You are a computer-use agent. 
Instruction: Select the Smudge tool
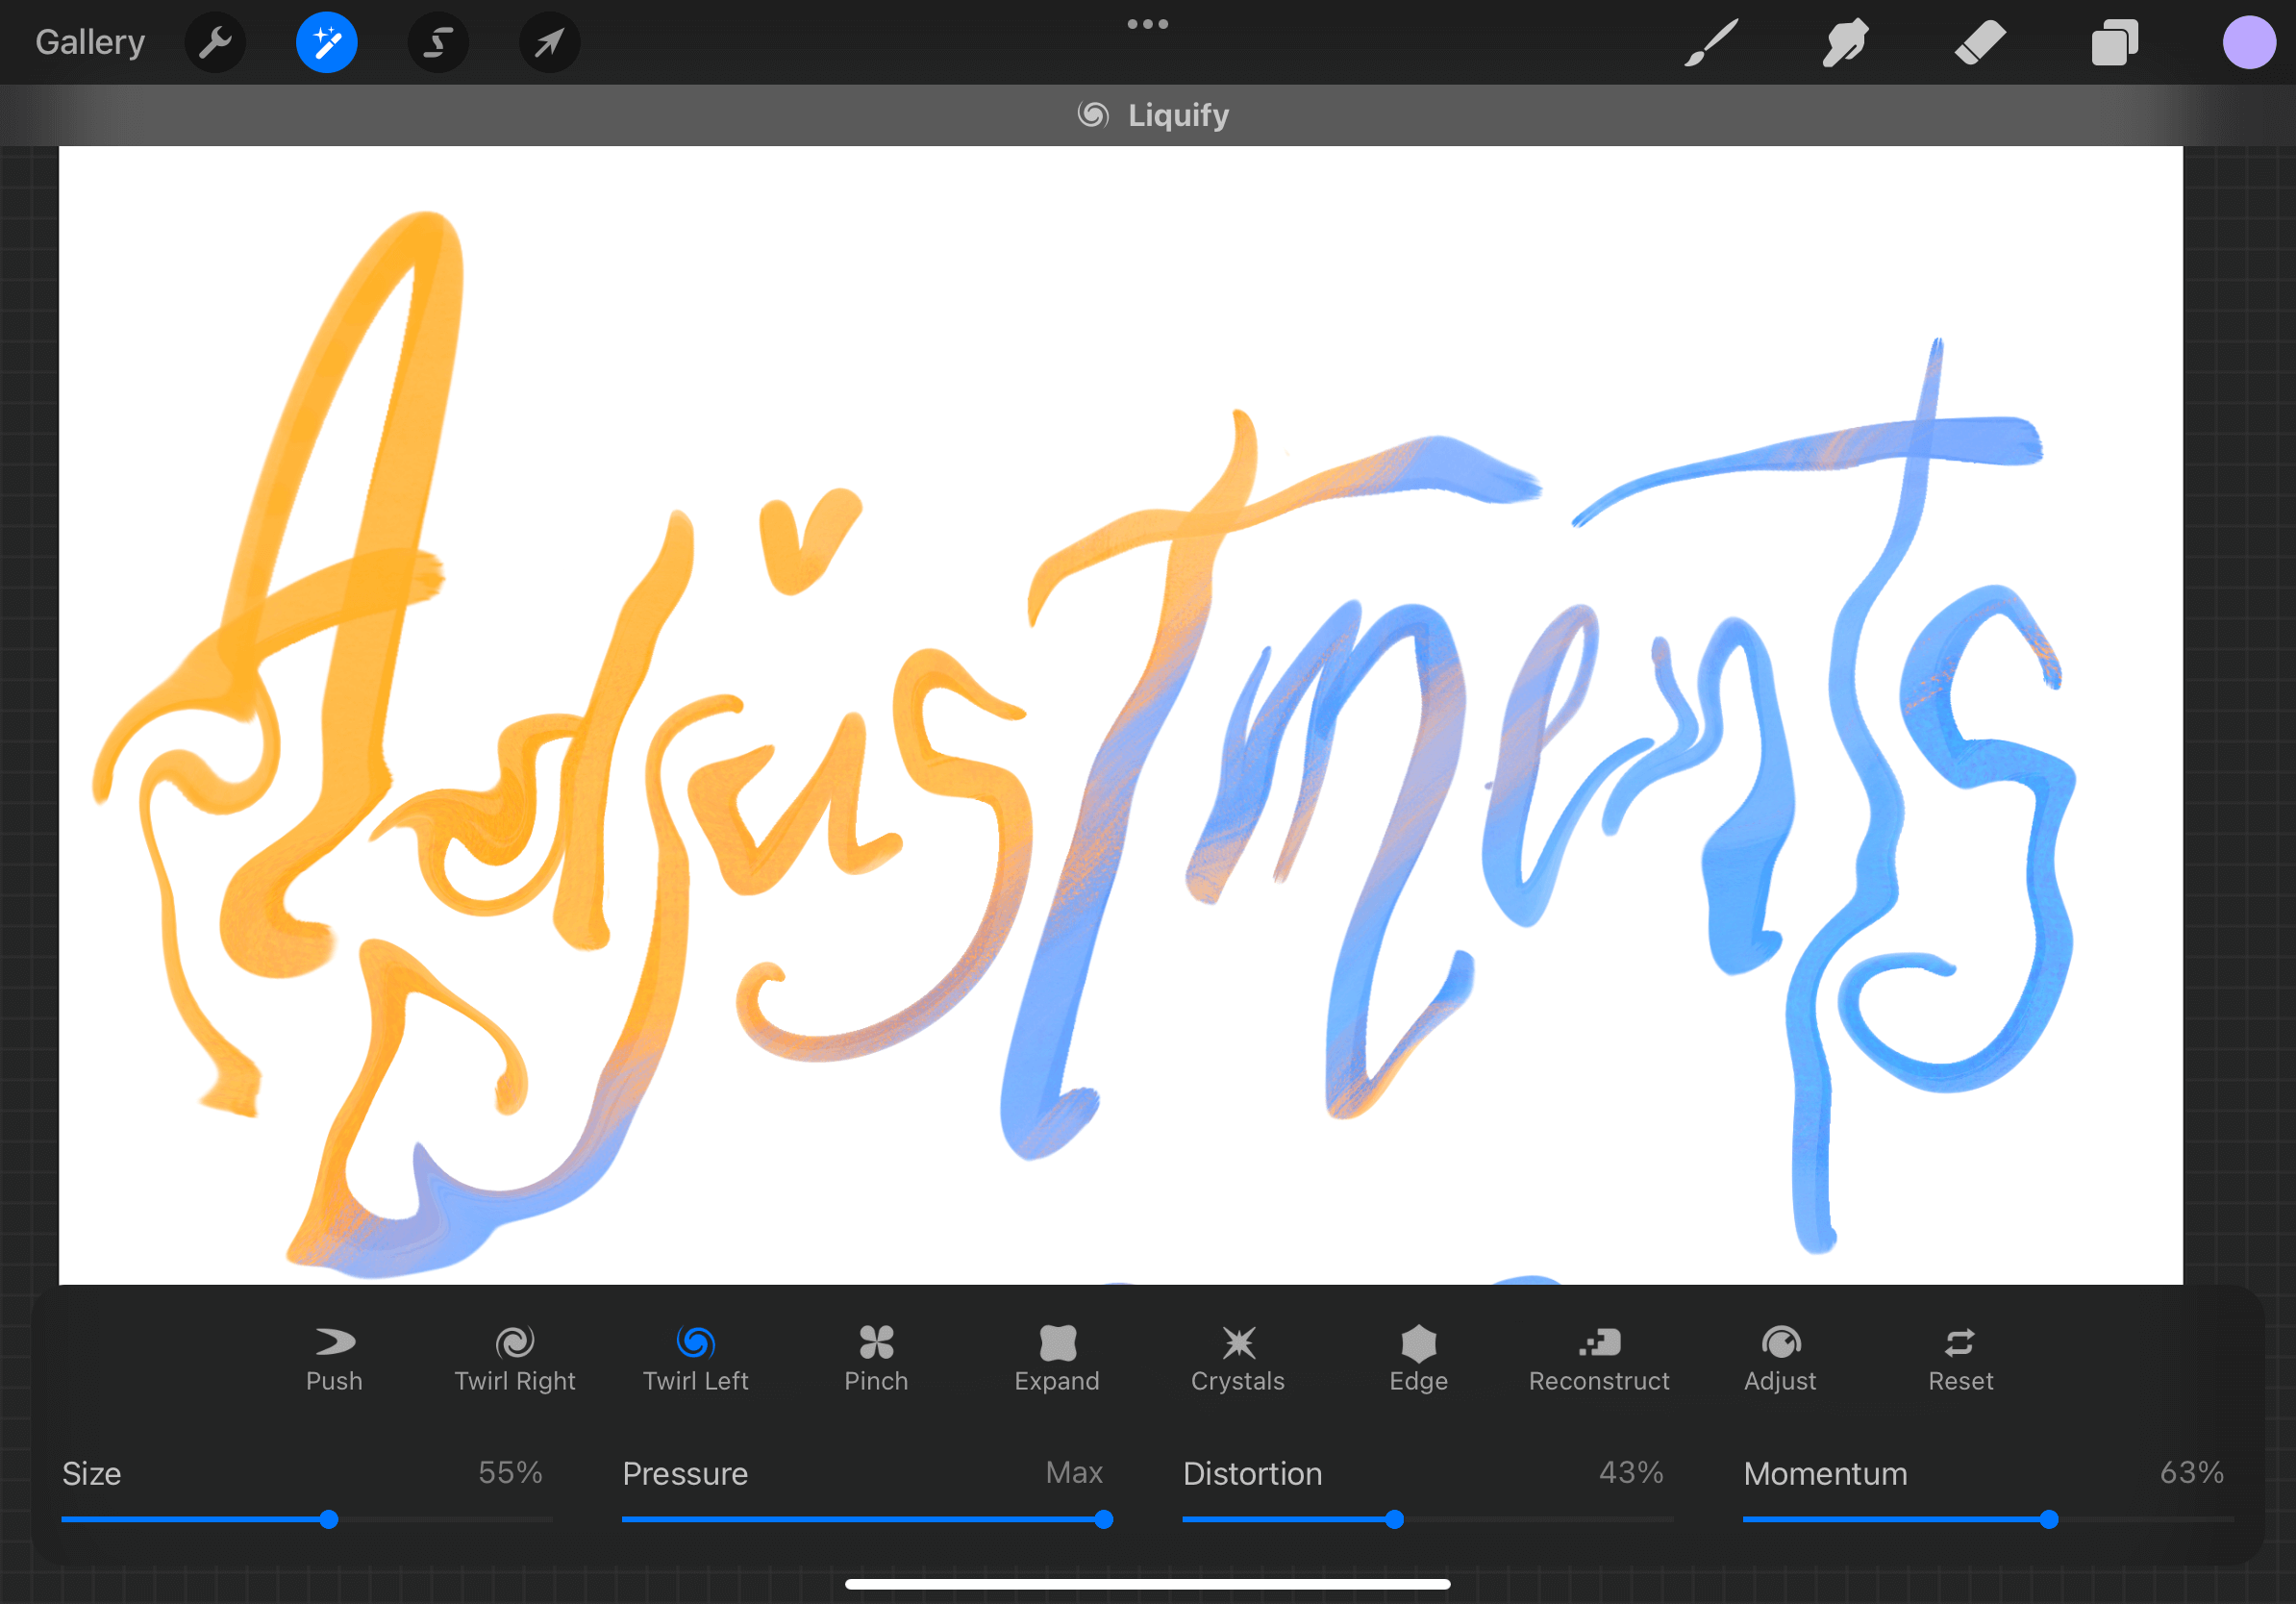tap(1845, 43)
